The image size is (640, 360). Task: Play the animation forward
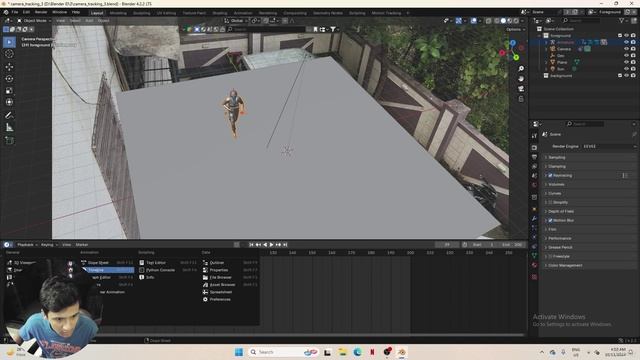271,244
